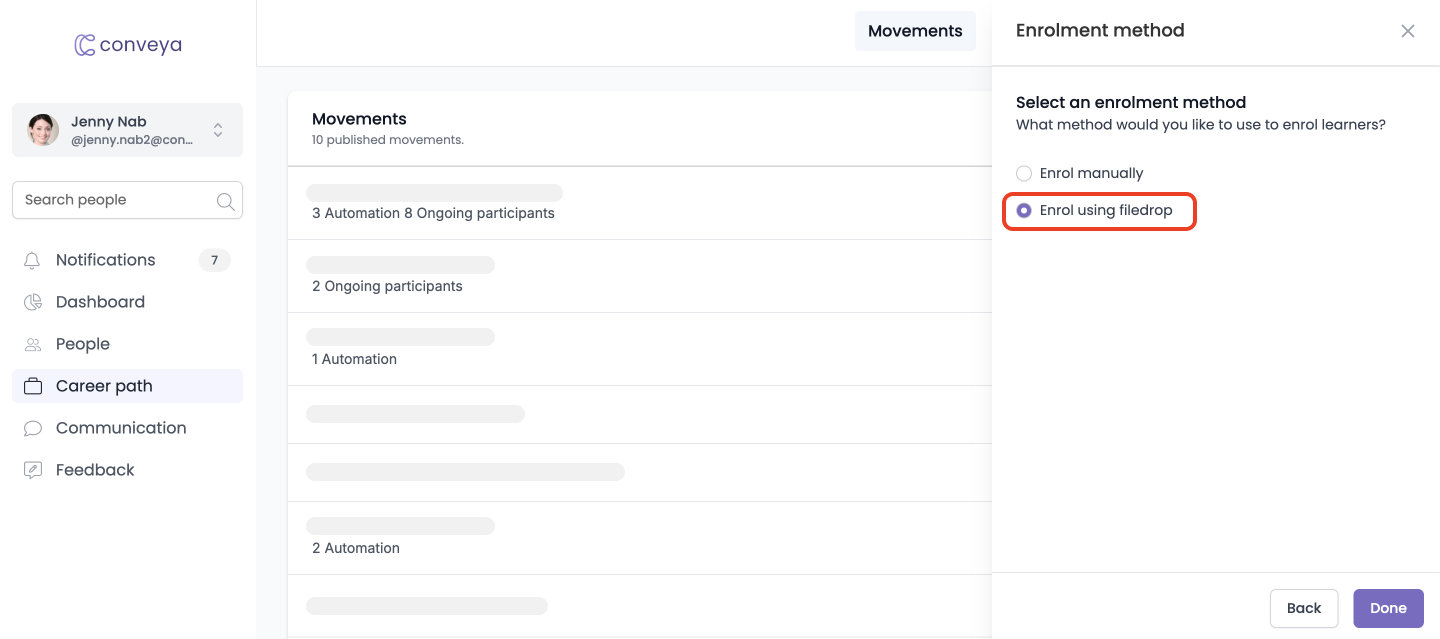The width and height of the screenshot is (1440, 639).
Task: Open the movement row showing 1 Automation
Action: tap(640, 349)
